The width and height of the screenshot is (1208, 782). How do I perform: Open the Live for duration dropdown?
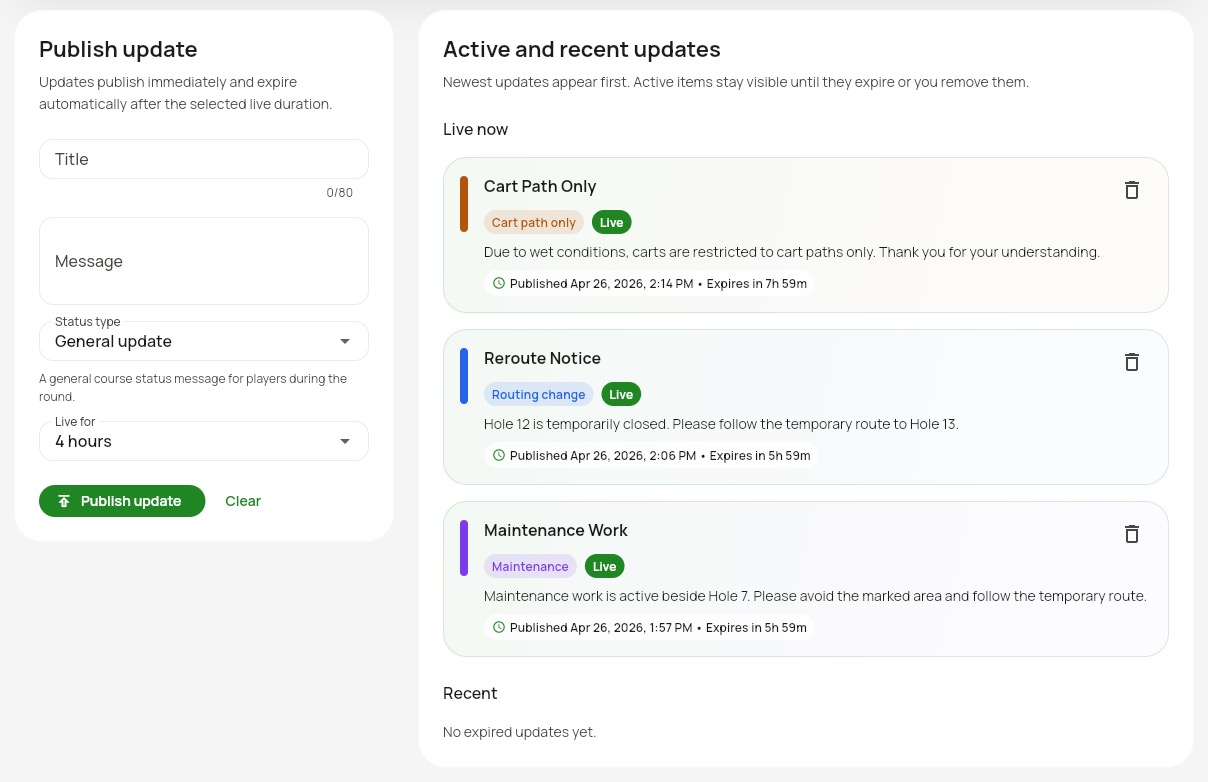(x=204, y=441)
